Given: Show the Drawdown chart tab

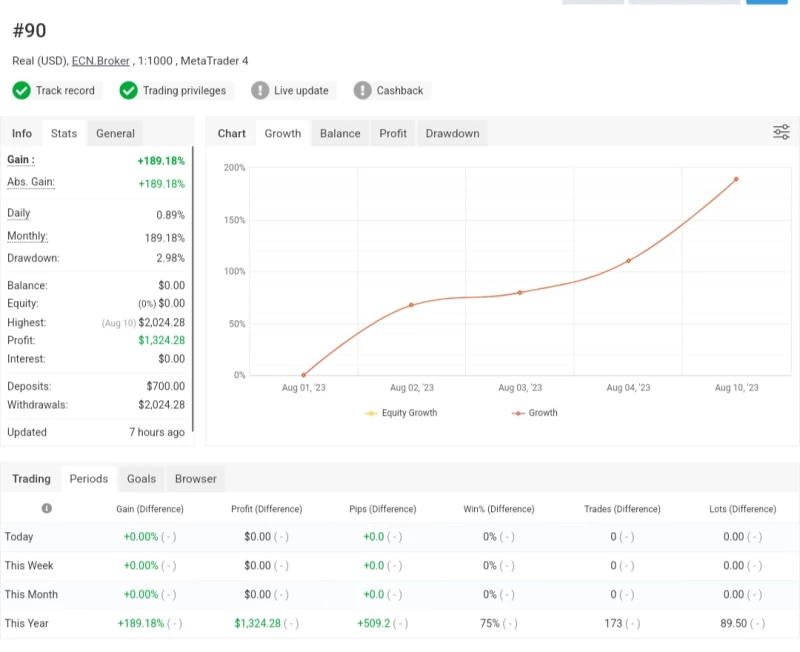Looking at the screenshot, I should pos(452,133).
